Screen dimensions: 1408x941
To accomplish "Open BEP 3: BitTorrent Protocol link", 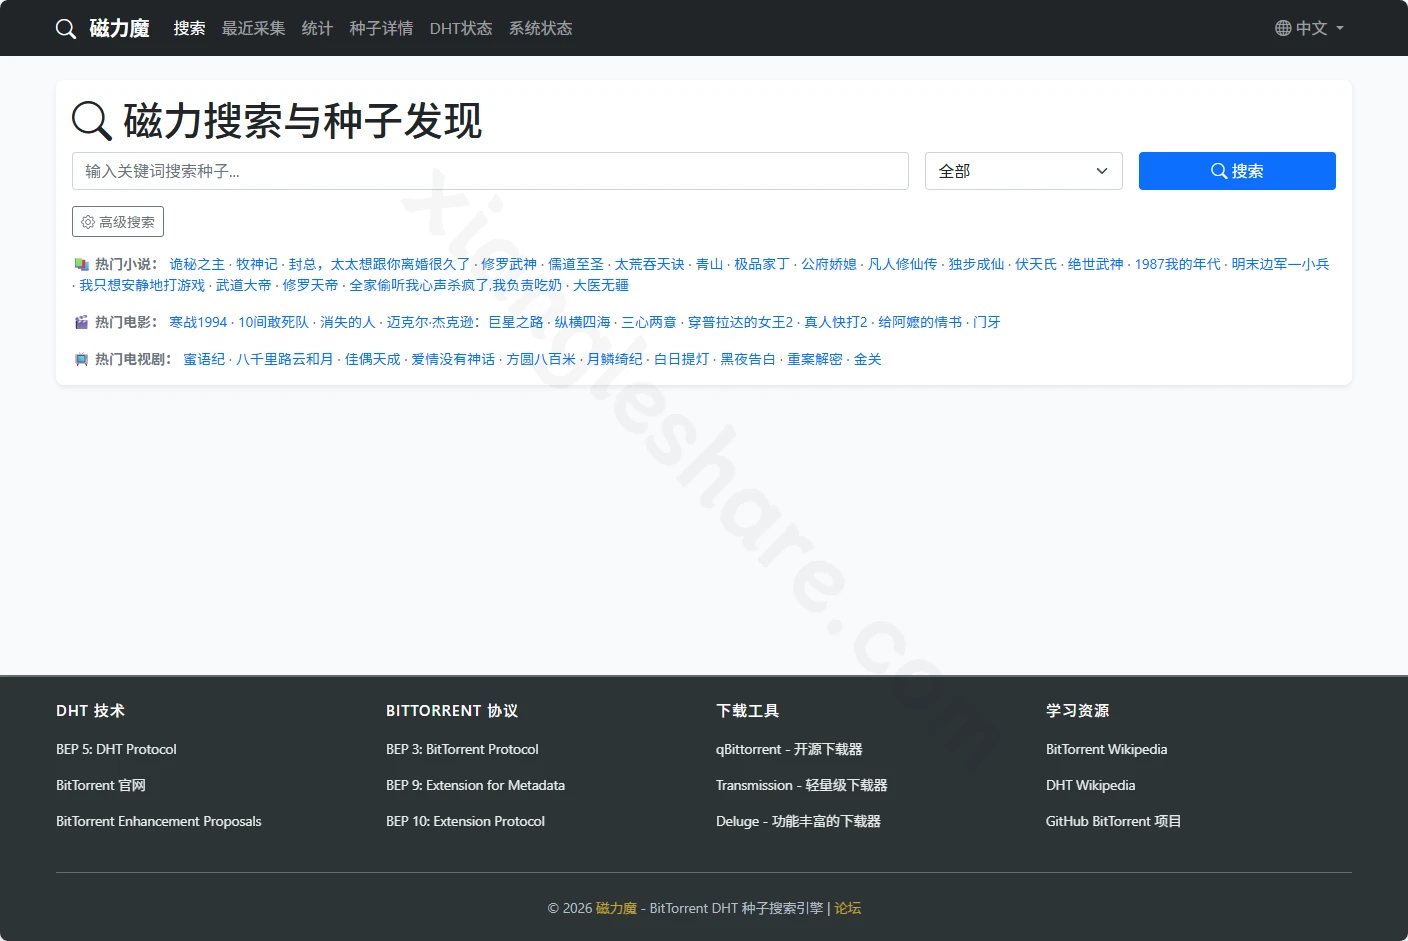I will point(462,749).
